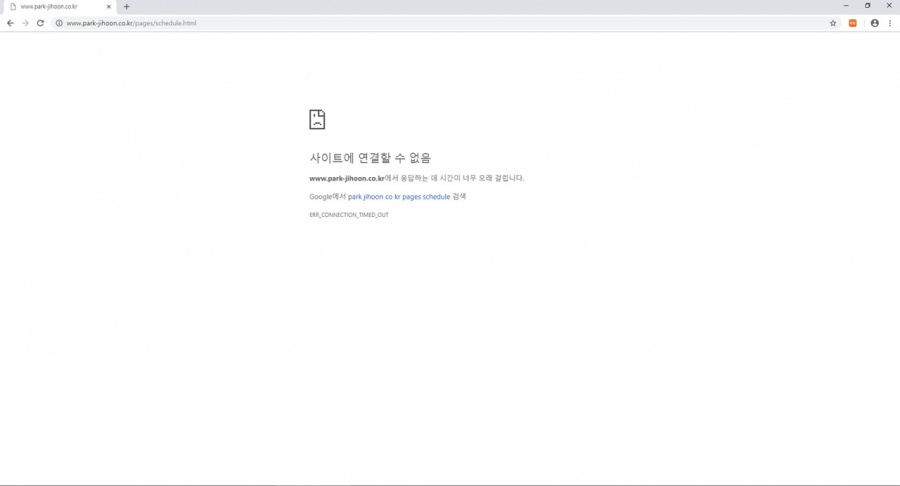Viewport: 900px width, 486px height.
Task: Reload the timed-out page
Action: tap(40, 23)
